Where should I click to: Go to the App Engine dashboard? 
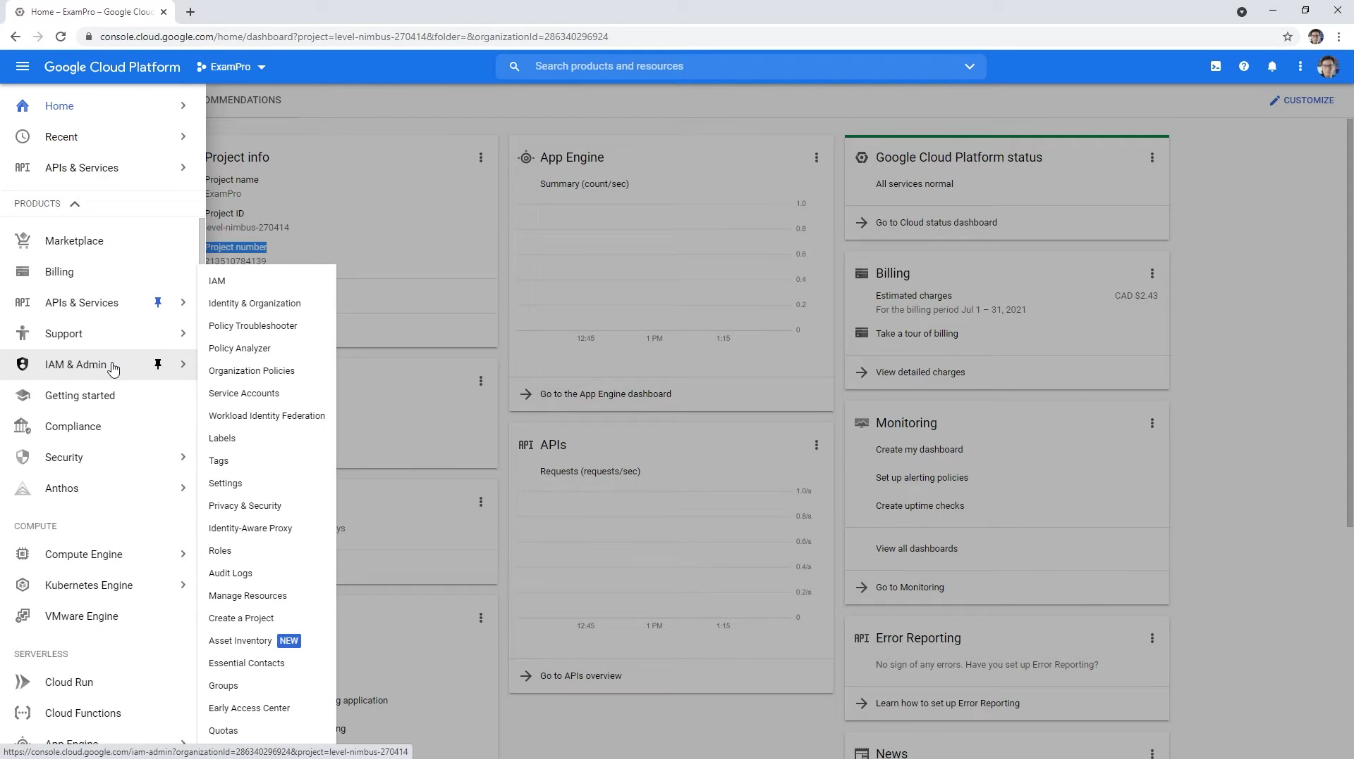coord(605,394)
